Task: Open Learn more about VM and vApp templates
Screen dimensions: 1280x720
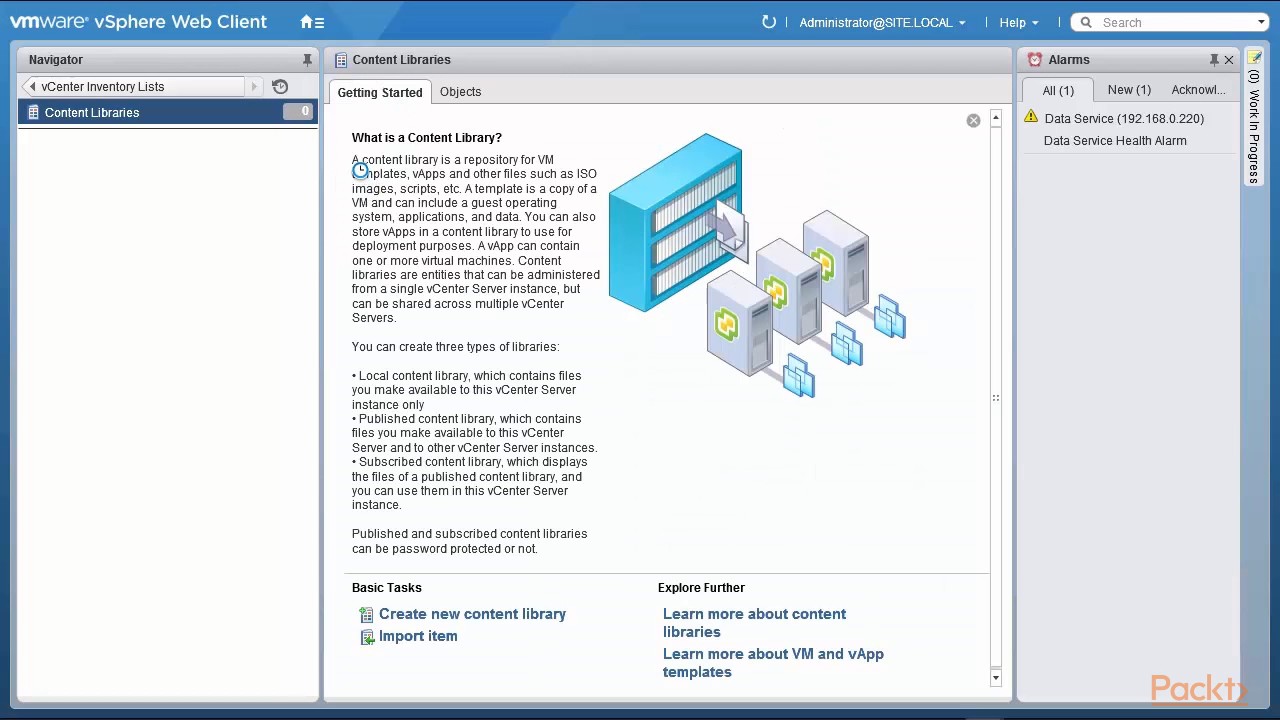Action: [x=773, y=663]
